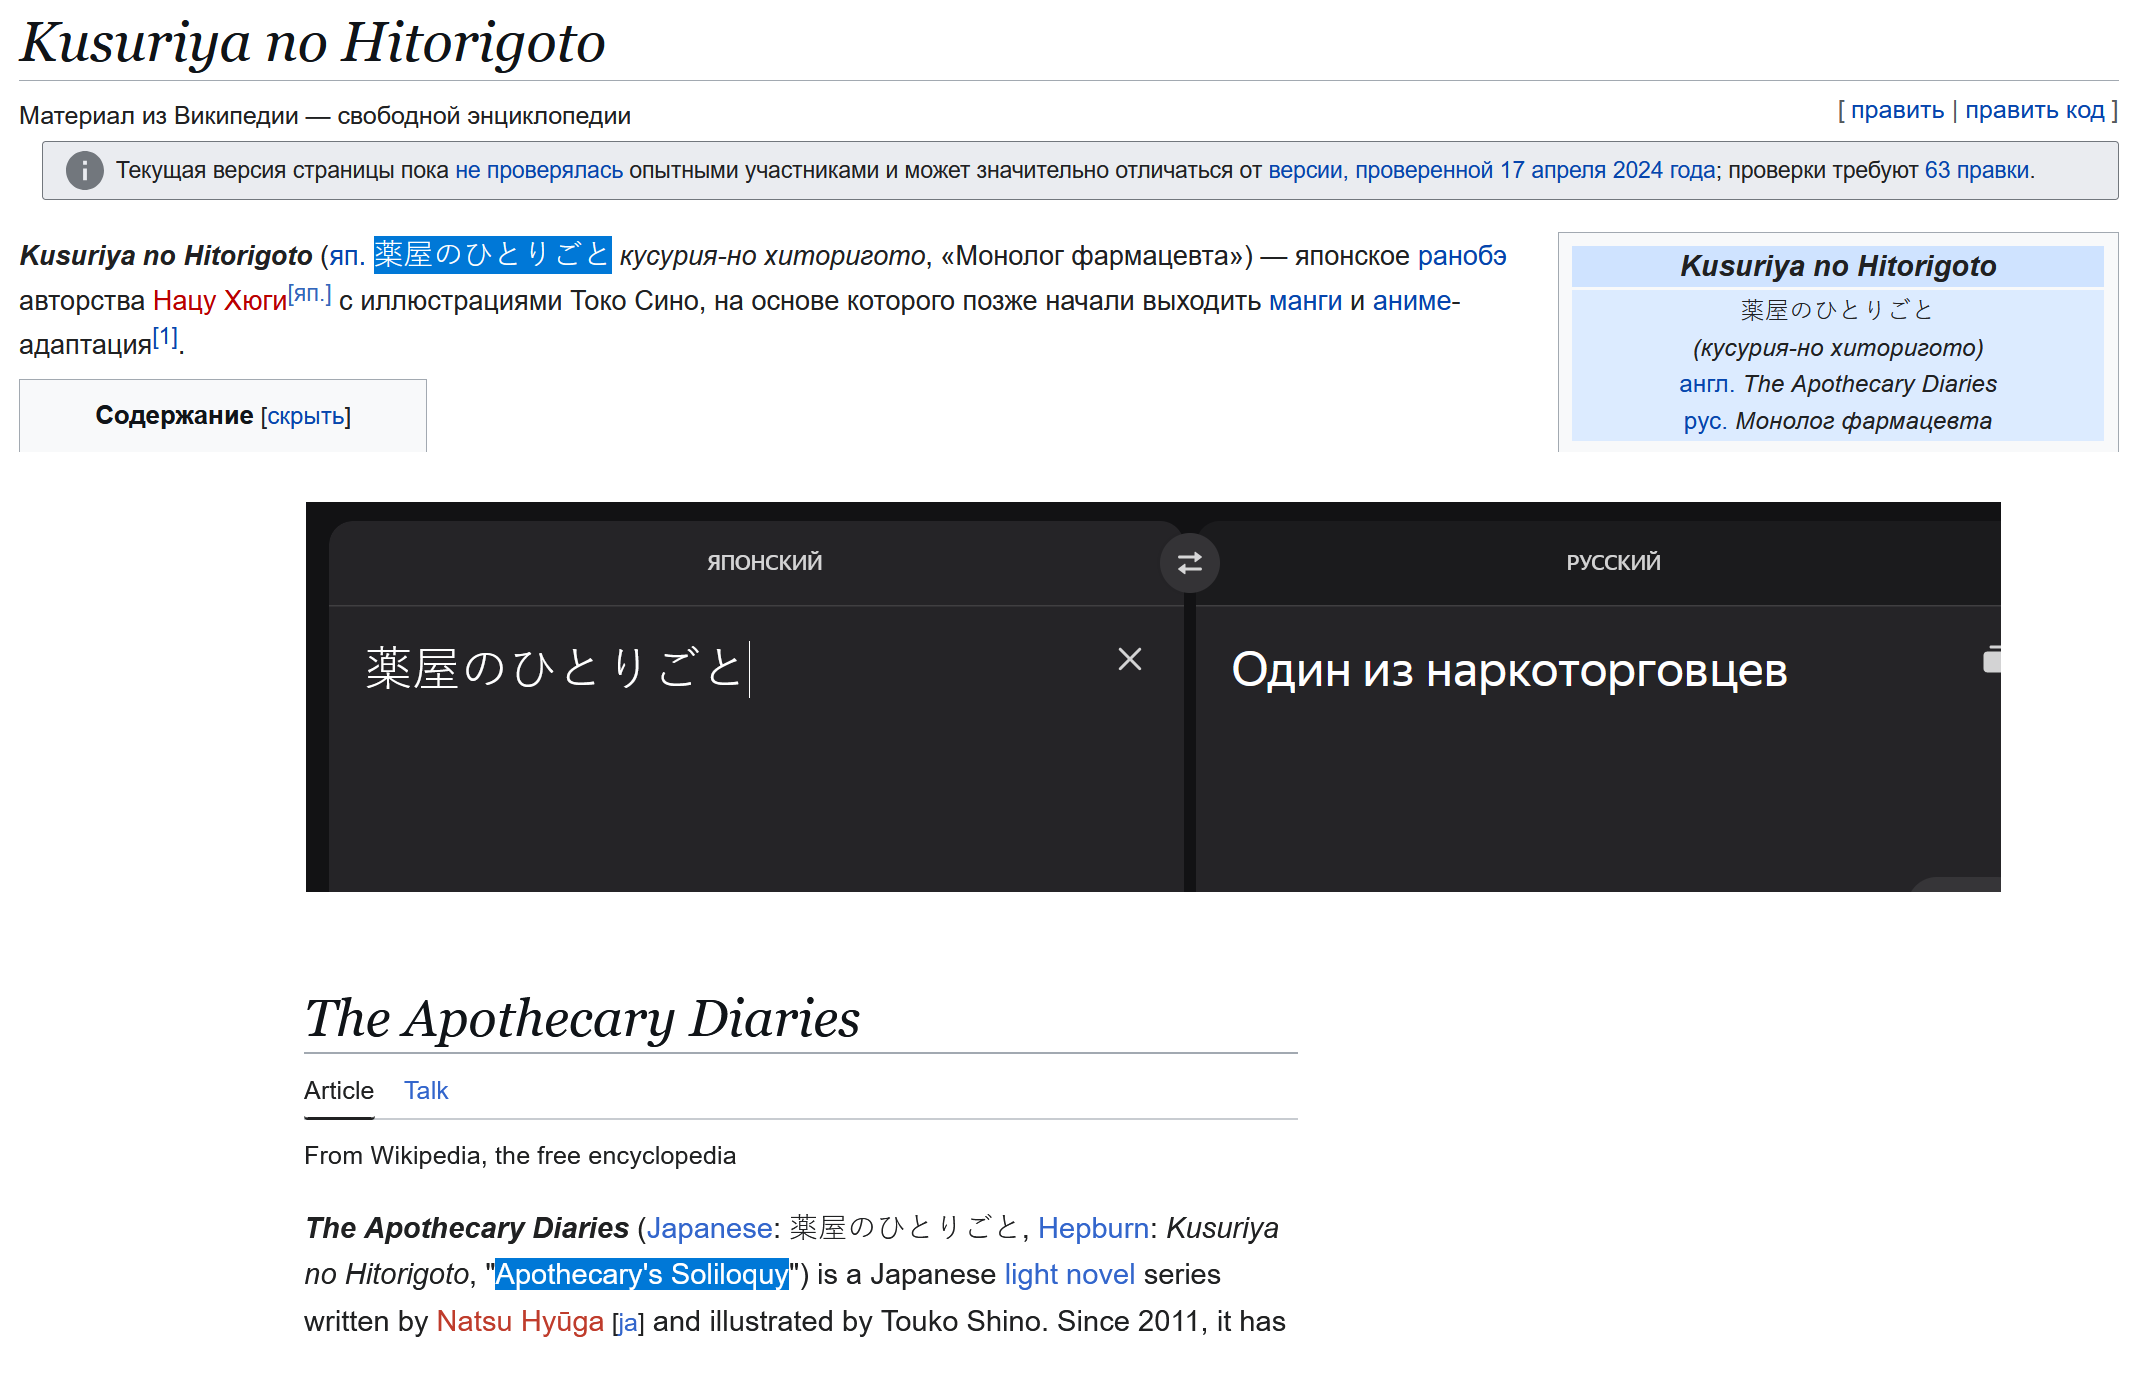Screen dimensions: 2148x1383
Task: Swap the Japanese and Russian translation languages
Action: [x=1189, y=563]
